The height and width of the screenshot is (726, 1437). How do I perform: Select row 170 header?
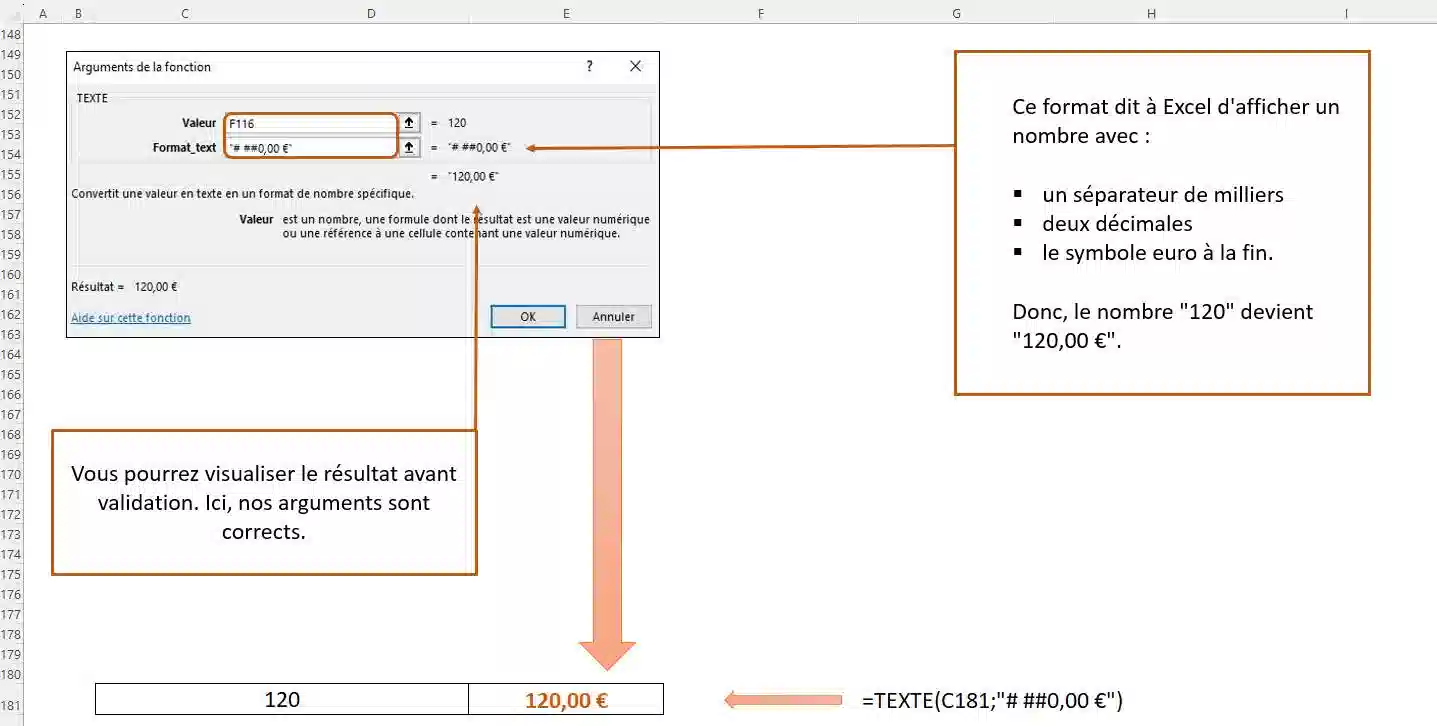tap(11, 475)
